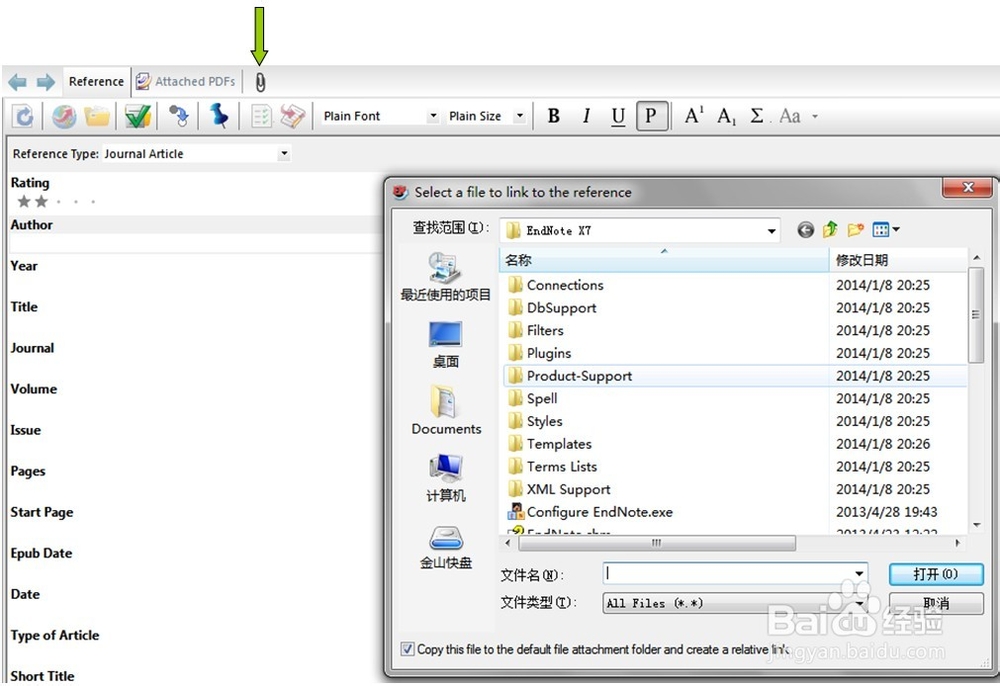Expand the Reference Type dropdown

(284, 154)
